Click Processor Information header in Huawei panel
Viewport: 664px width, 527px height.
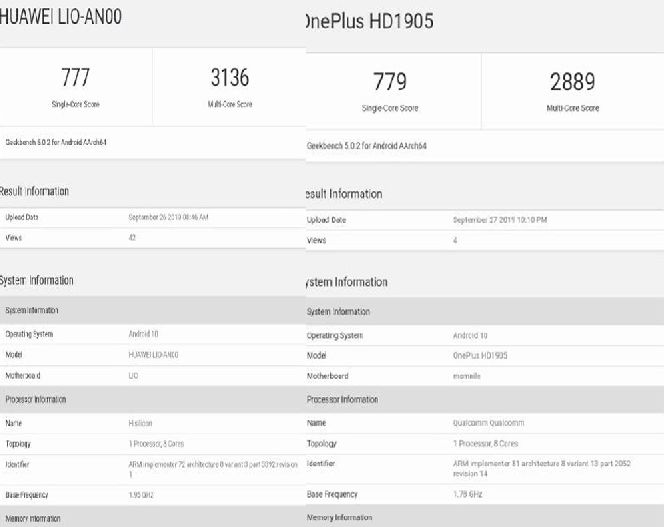[x=36, y=399]
